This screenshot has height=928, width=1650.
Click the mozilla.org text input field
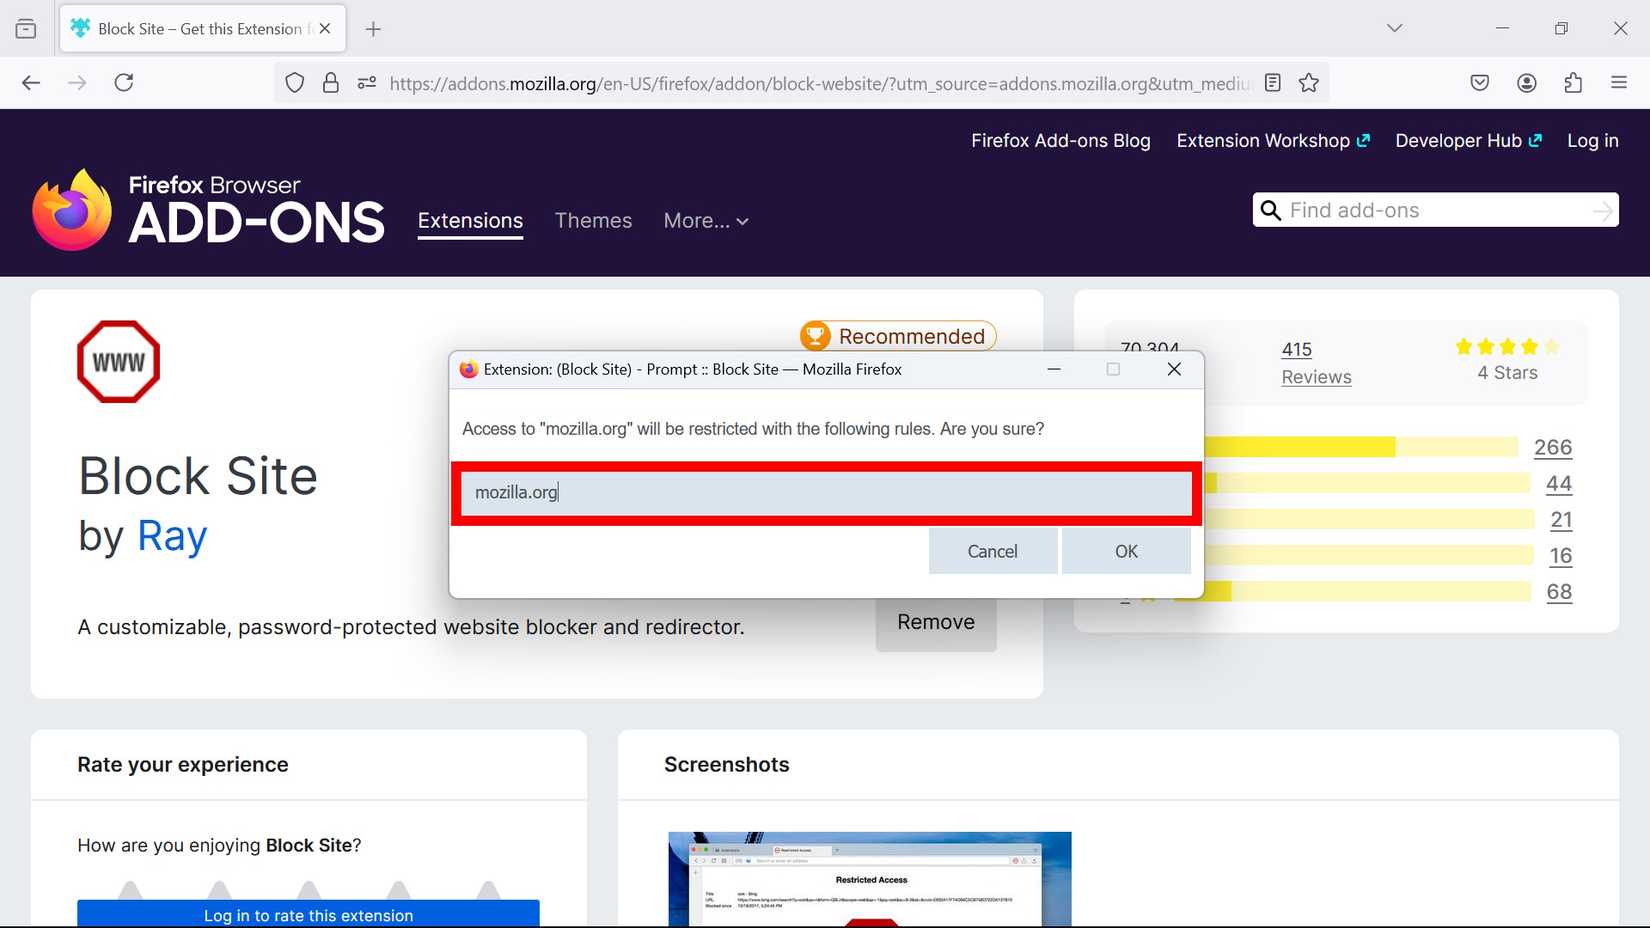[x=824, y=492]
